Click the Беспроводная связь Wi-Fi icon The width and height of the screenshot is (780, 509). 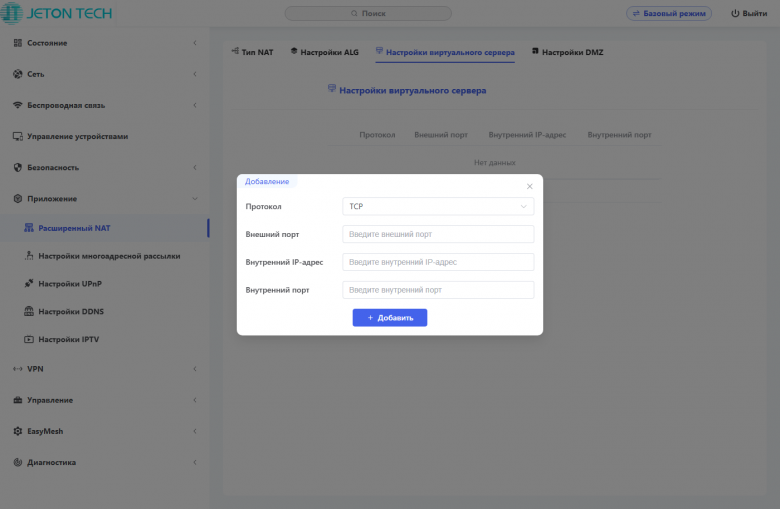coord(18,105)
